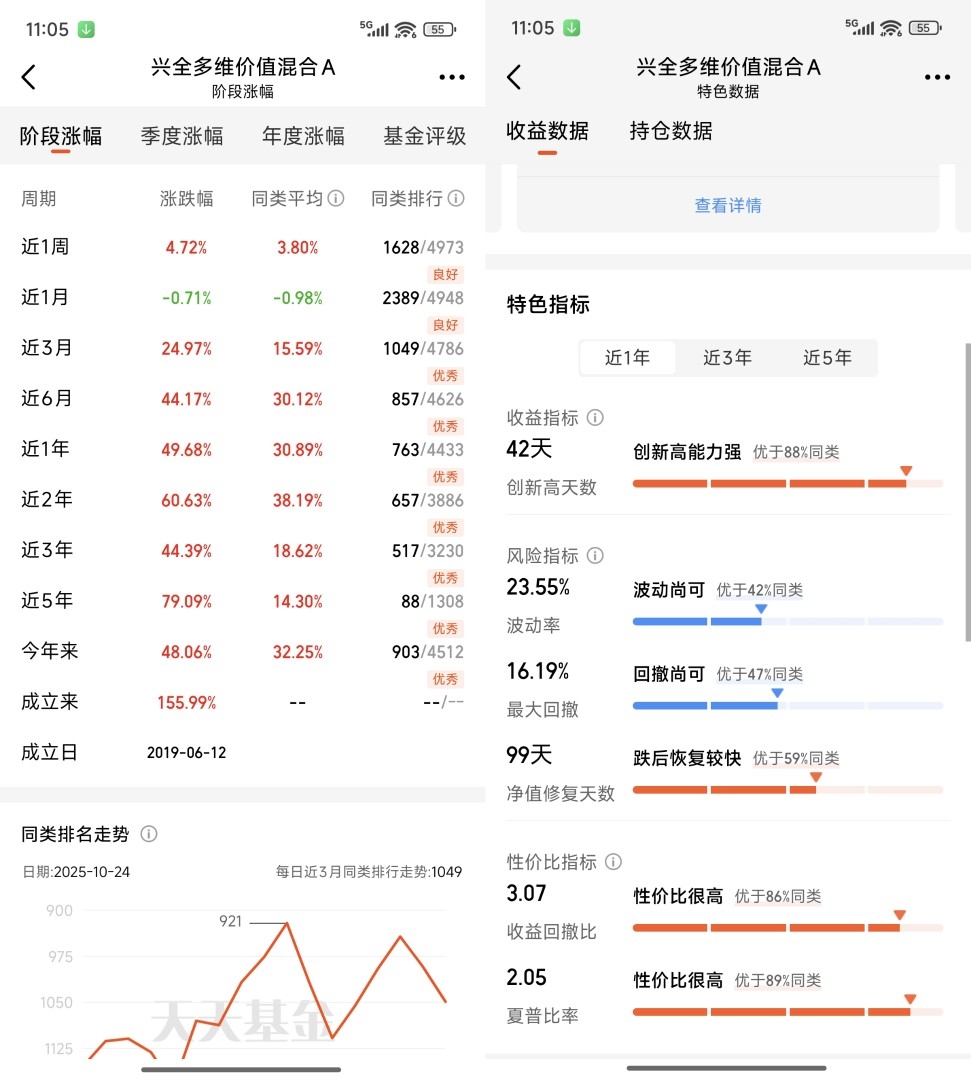Tap 近1年 change 49.68%
The width and height of the screenshot is (971, 1080).
point(186,450)
